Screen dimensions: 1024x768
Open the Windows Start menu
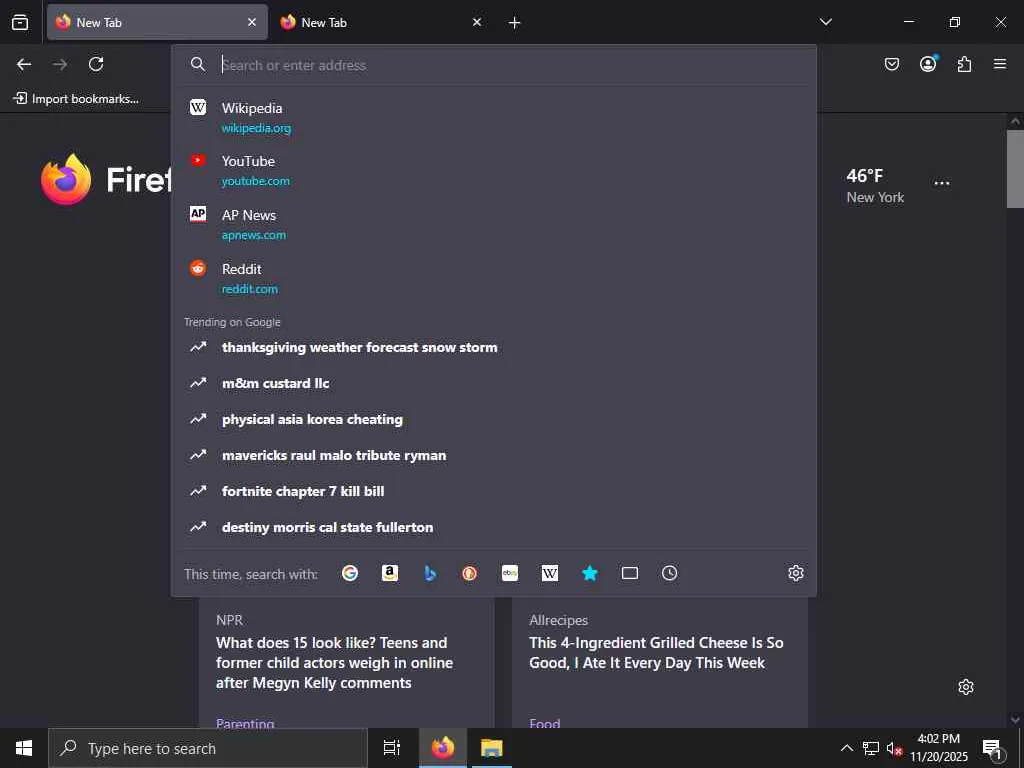pos(24,748)
